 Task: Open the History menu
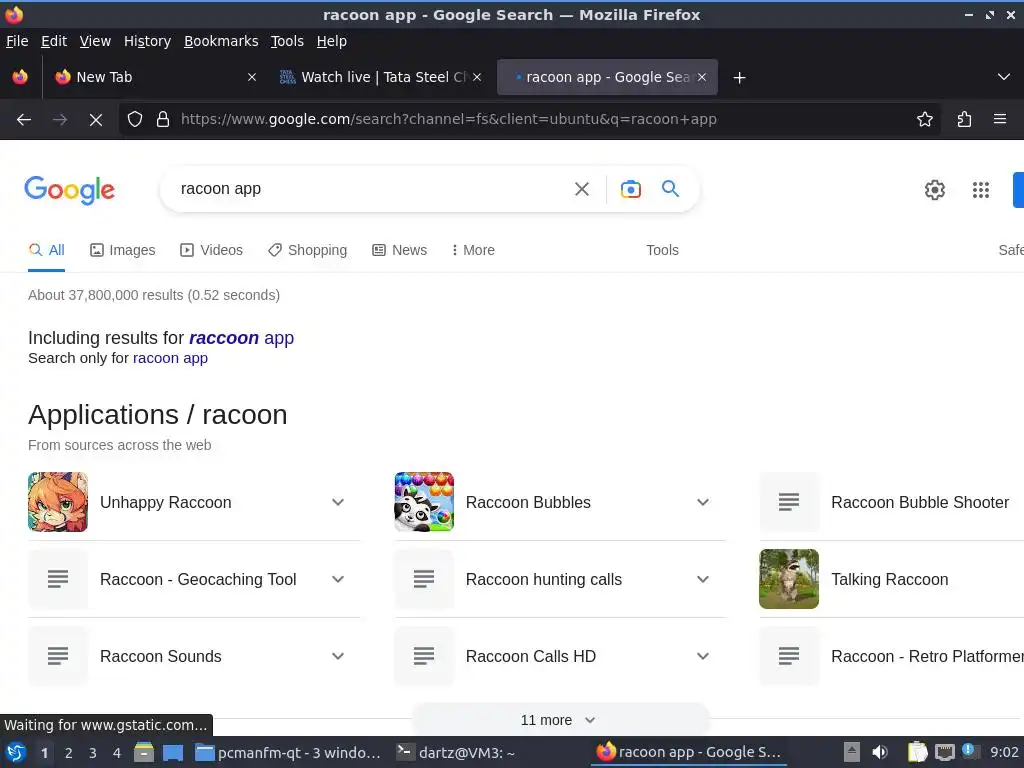pos(147,41)
